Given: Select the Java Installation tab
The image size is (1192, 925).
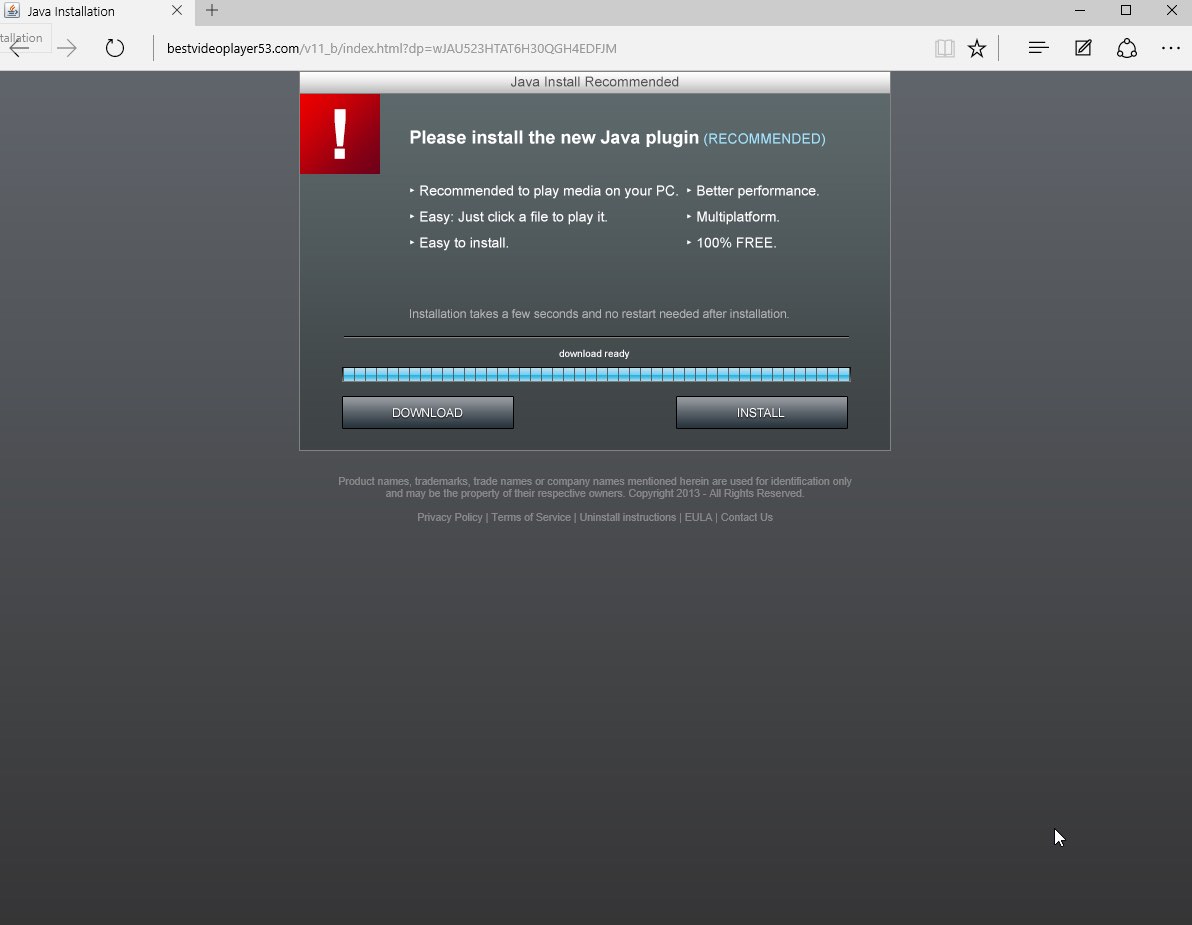Looking at the screenshot, I should click(x=80, y=12).
